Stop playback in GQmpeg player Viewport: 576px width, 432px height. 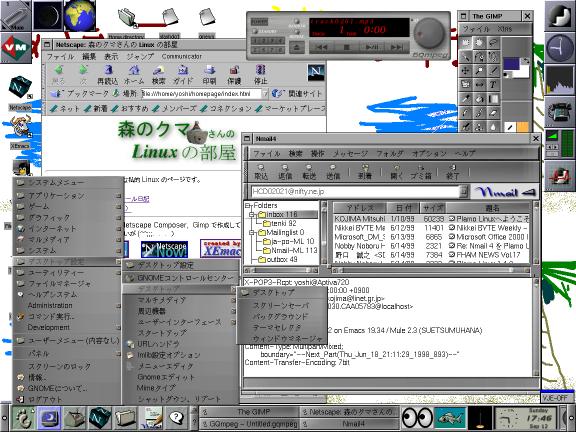pos(346,47)
